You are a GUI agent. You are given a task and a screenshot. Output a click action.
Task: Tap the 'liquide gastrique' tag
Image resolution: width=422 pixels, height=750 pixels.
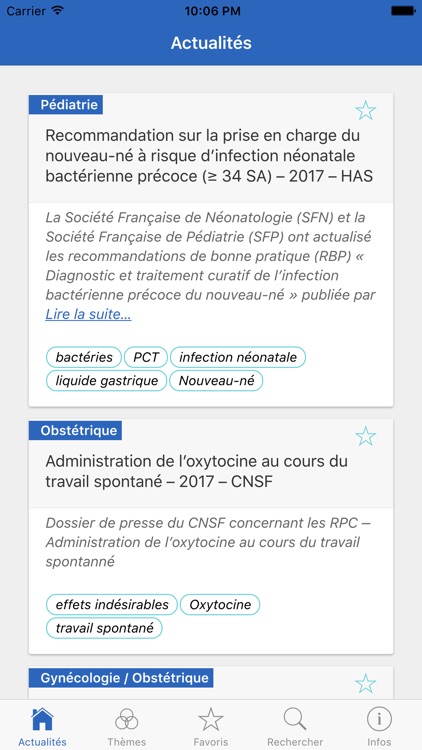(106, 381)
